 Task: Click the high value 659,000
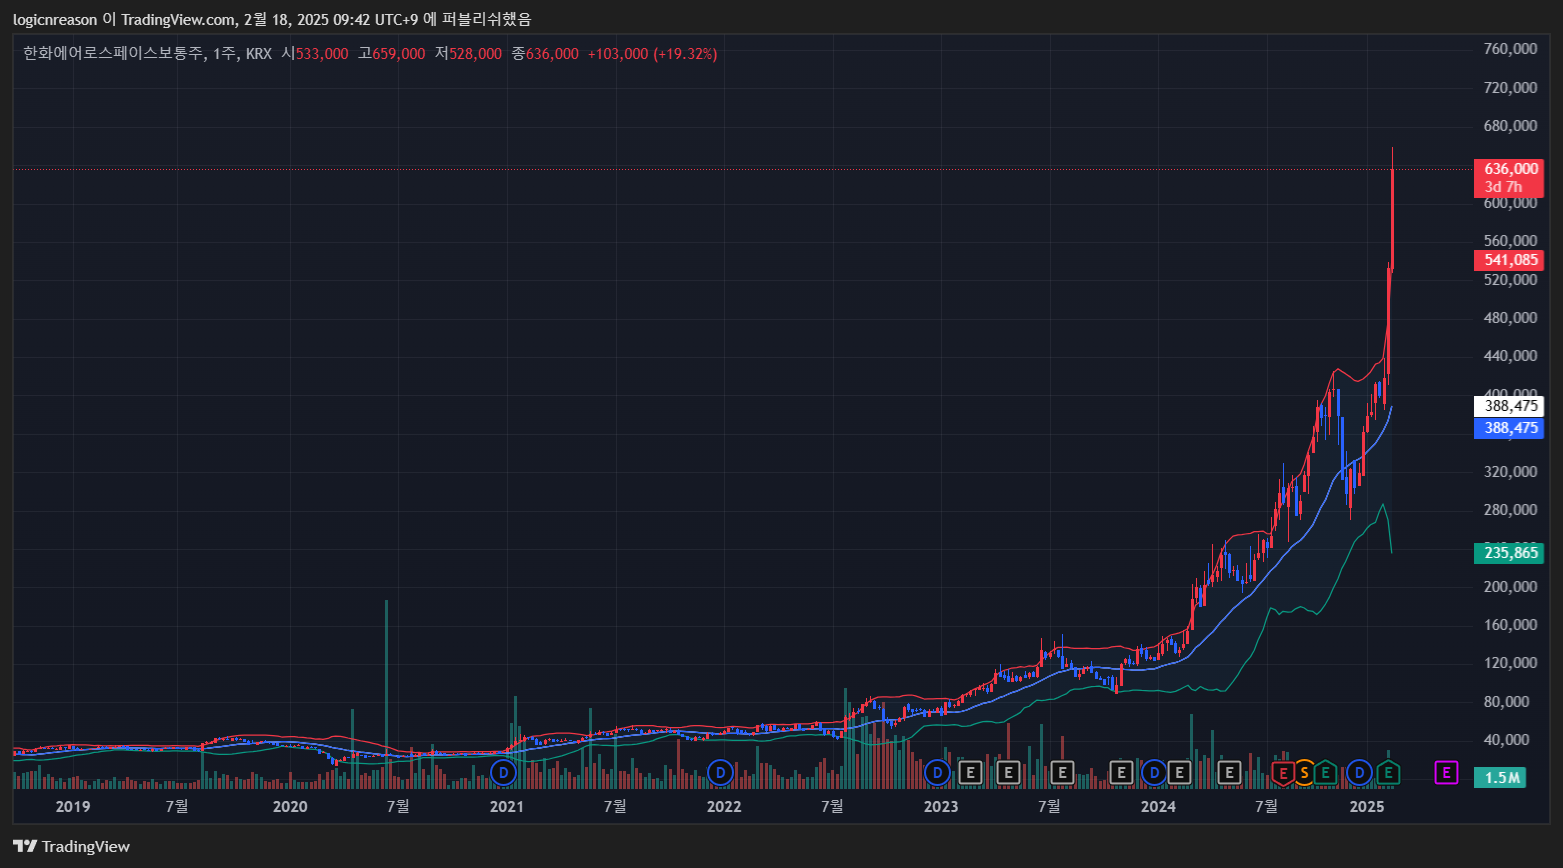tap(399, 53)
